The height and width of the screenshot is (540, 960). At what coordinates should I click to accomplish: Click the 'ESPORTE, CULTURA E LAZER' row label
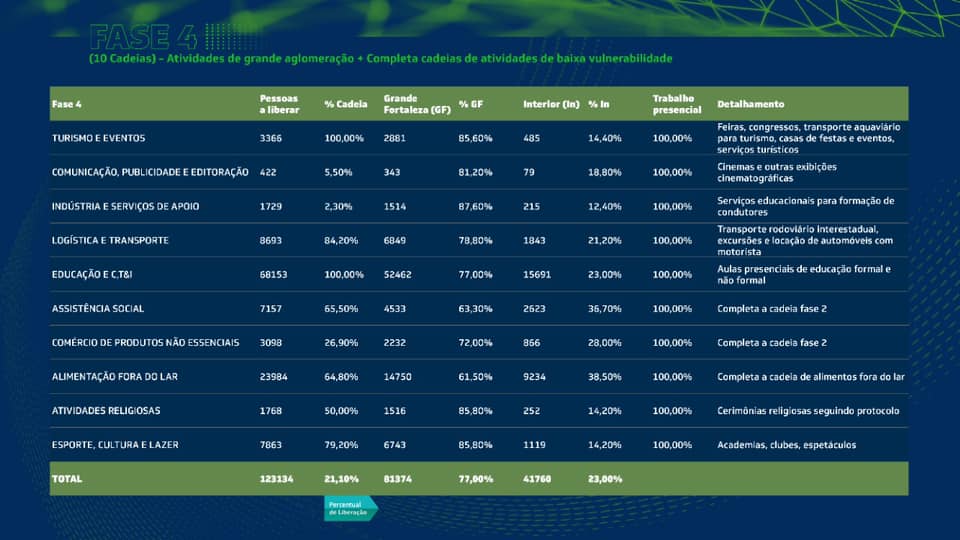(x=115, y=444)
